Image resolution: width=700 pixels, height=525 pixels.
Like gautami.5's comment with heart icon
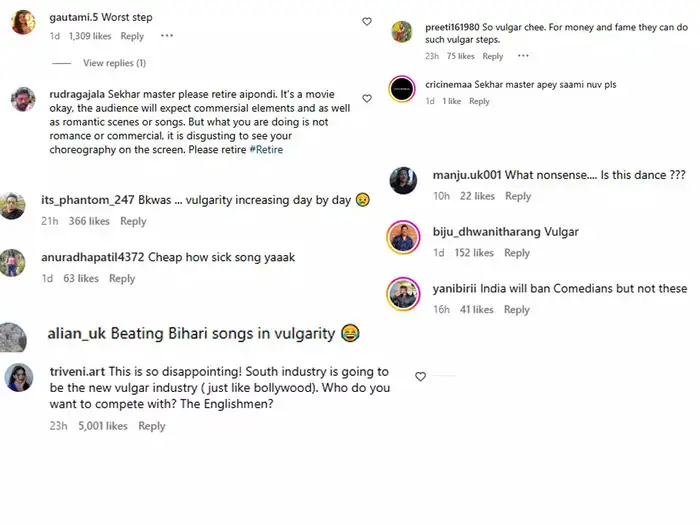pyautogui.click(x=367, y=21)
